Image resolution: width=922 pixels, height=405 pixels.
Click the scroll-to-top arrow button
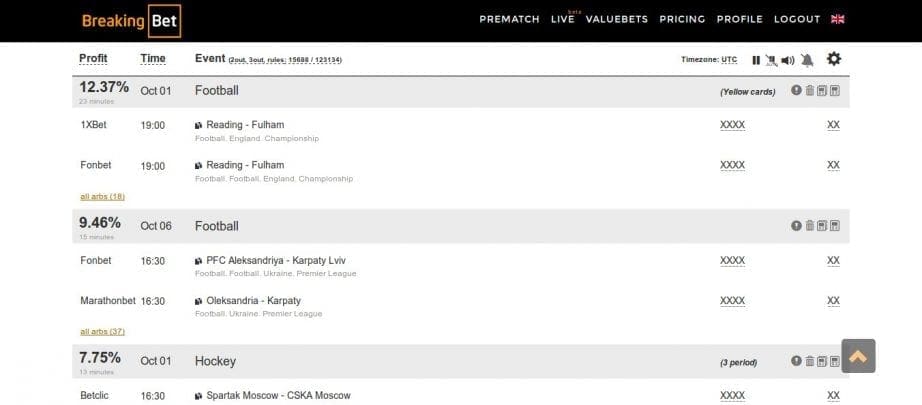[858, 356]
